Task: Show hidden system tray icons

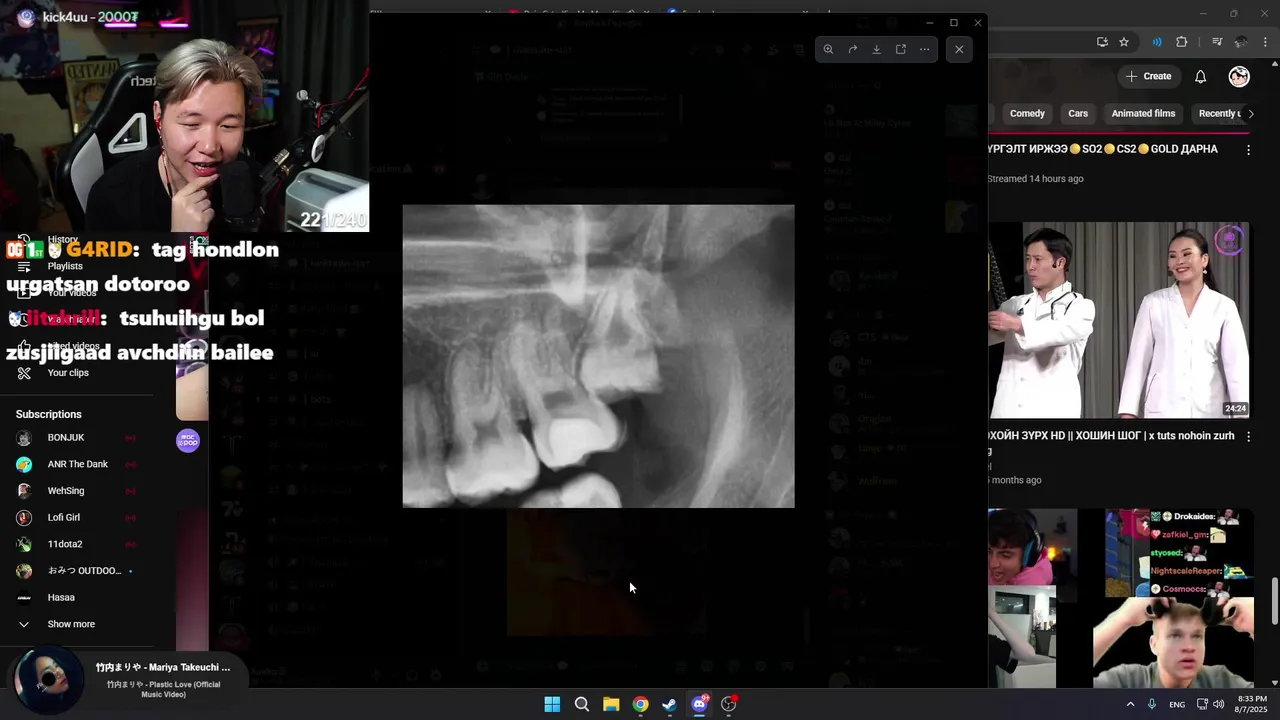Action: [1131, 704]
